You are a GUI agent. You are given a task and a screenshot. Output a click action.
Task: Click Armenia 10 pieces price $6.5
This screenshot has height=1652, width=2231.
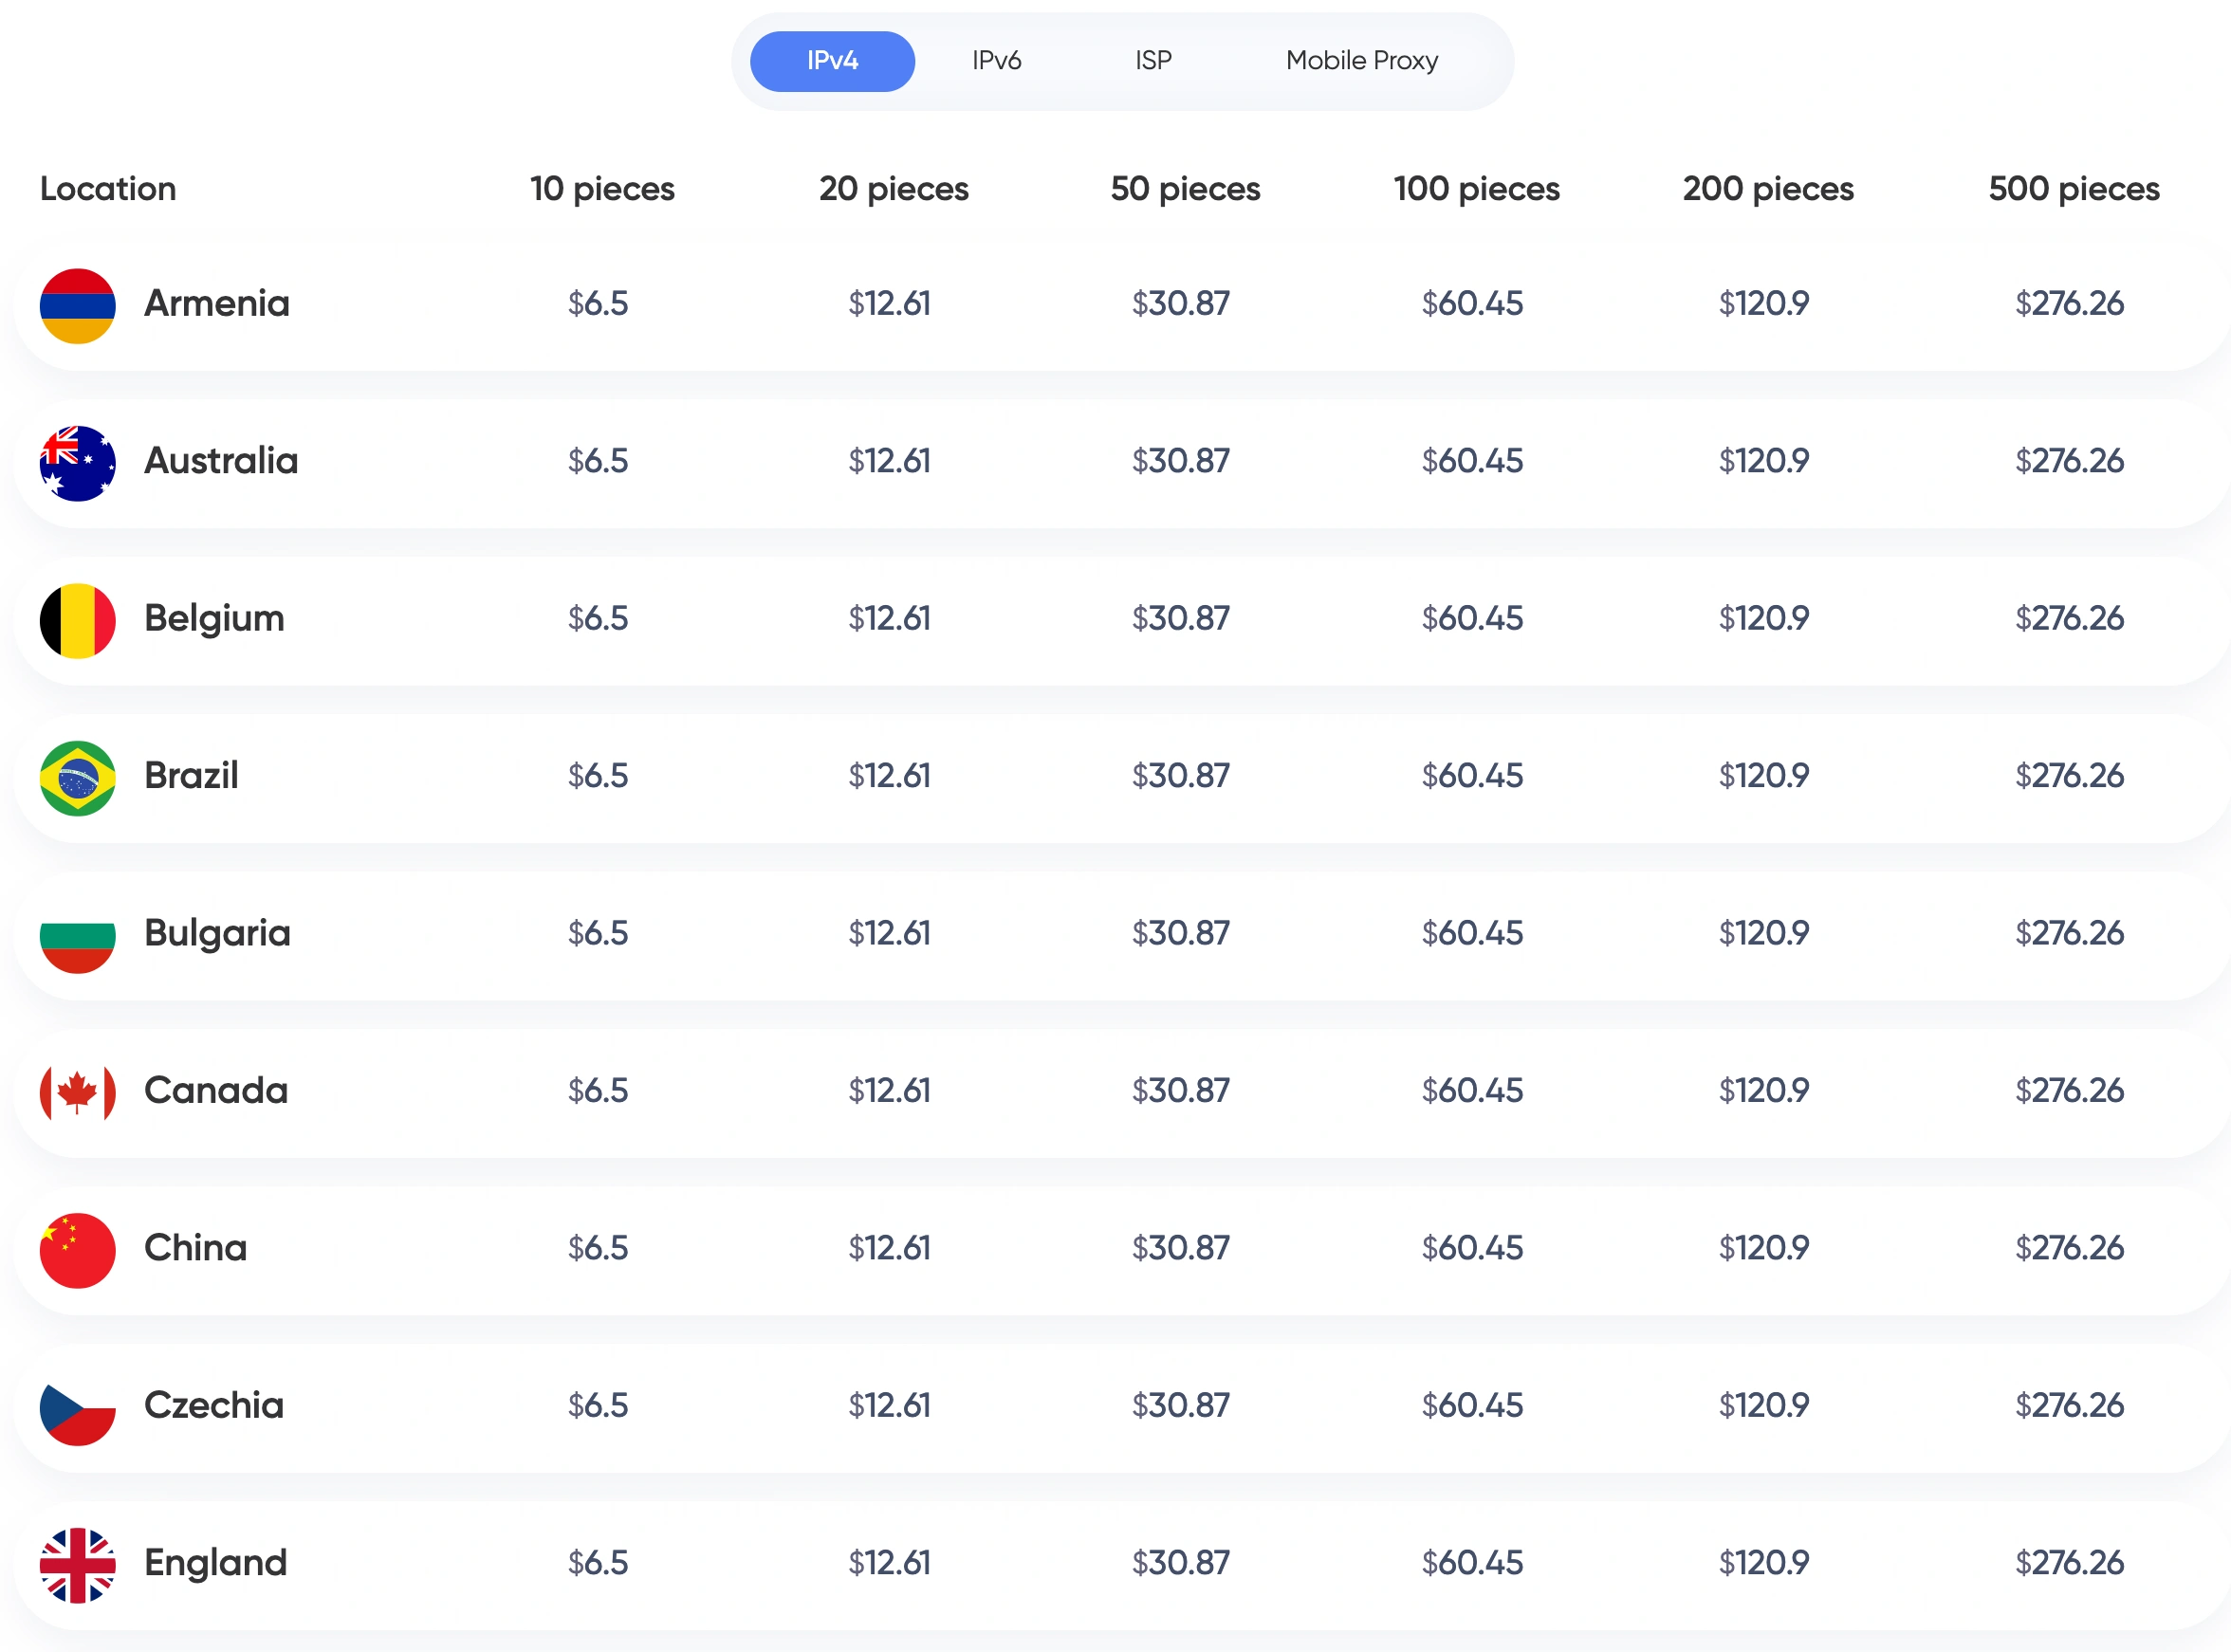[x=598, y=303]
